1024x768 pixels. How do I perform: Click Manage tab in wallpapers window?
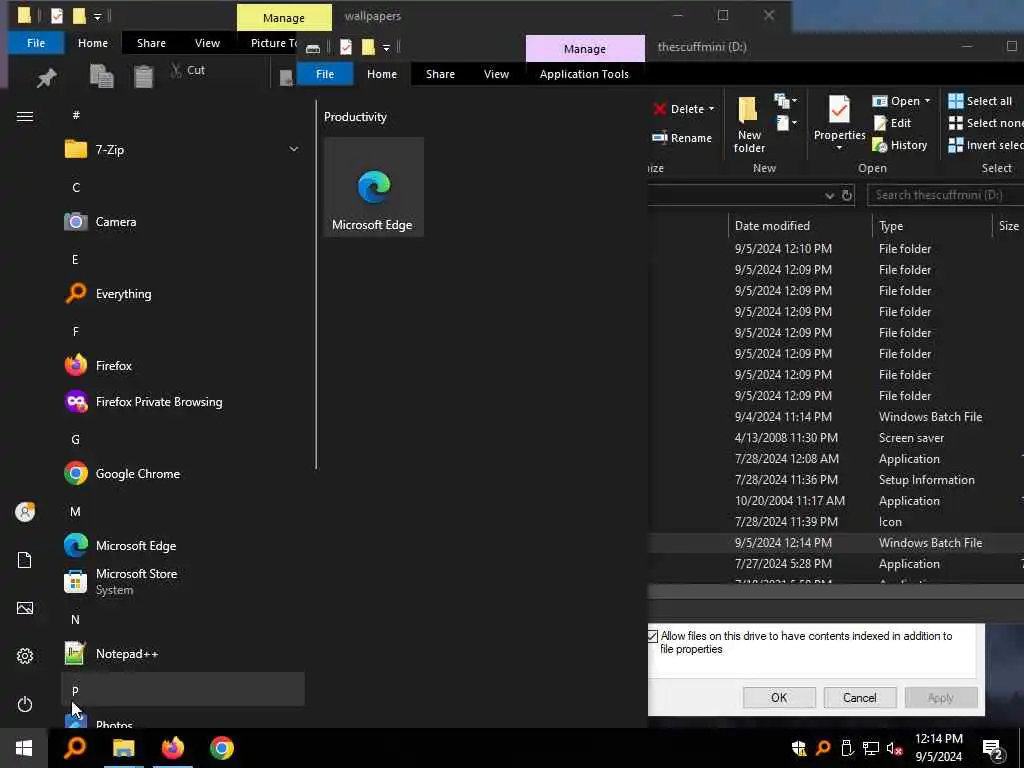pos(284,18)
